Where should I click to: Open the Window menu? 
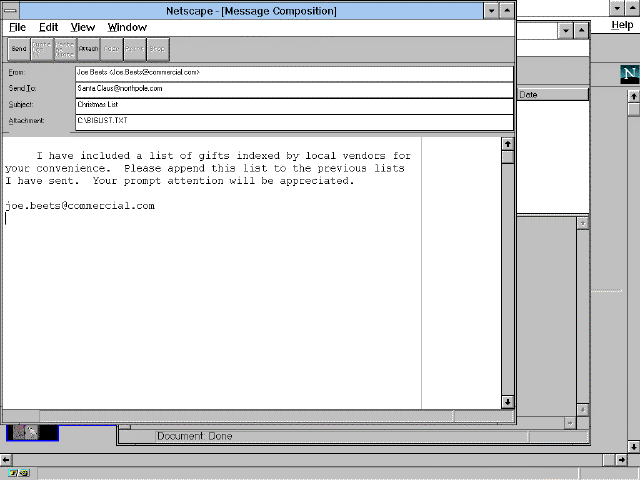[127, 27]
